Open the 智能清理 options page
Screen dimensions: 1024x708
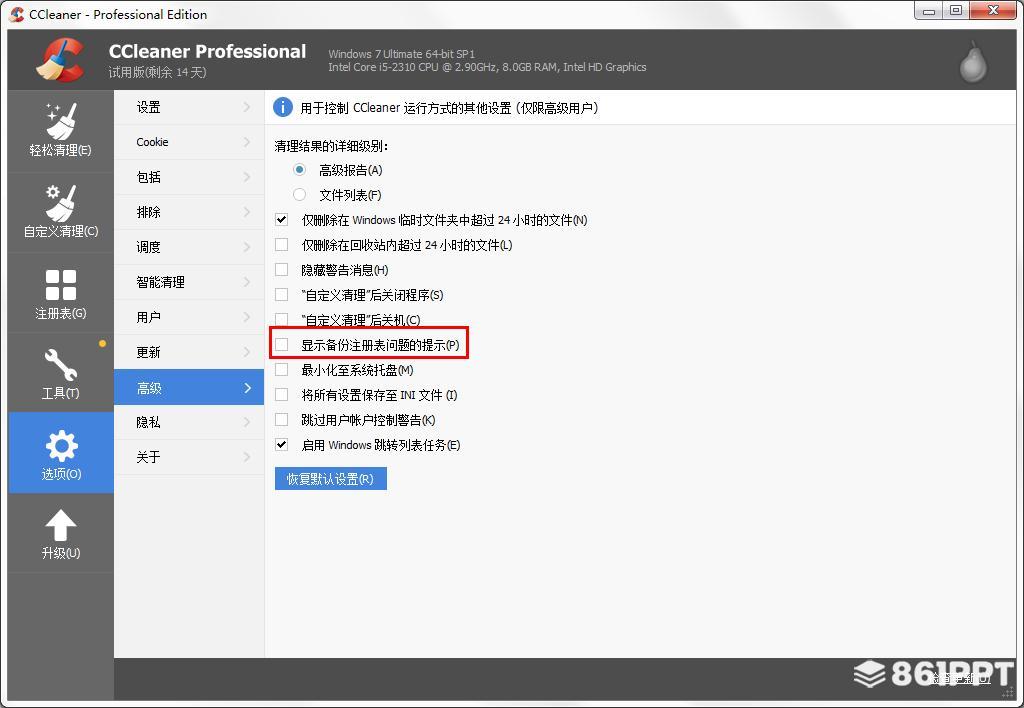point(189,282)
